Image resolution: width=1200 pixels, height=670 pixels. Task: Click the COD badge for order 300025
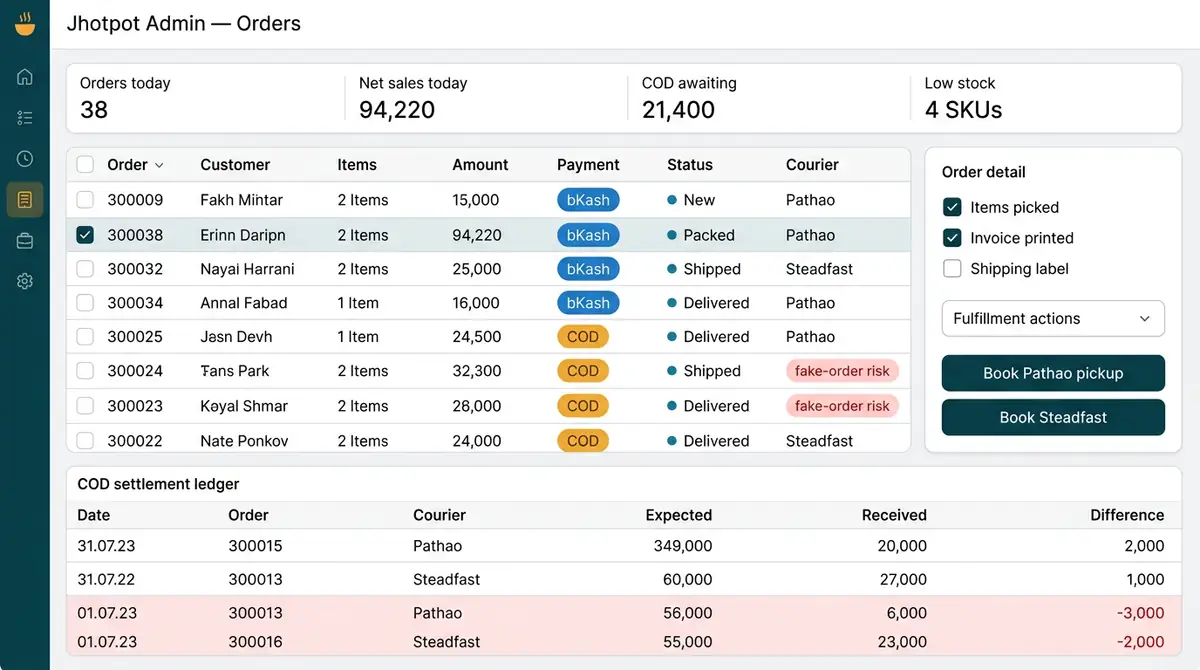point(583,337)
